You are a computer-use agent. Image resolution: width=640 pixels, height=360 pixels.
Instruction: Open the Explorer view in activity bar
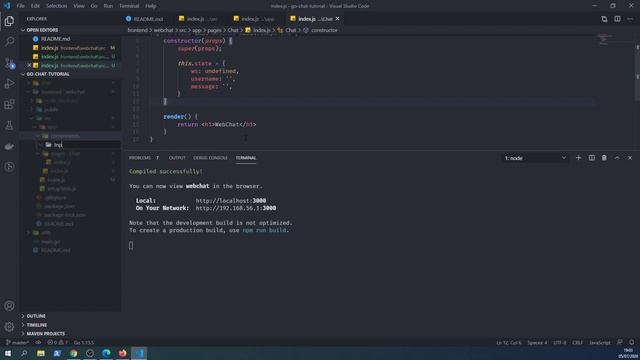pyautogui.click(x=9, y=21)
